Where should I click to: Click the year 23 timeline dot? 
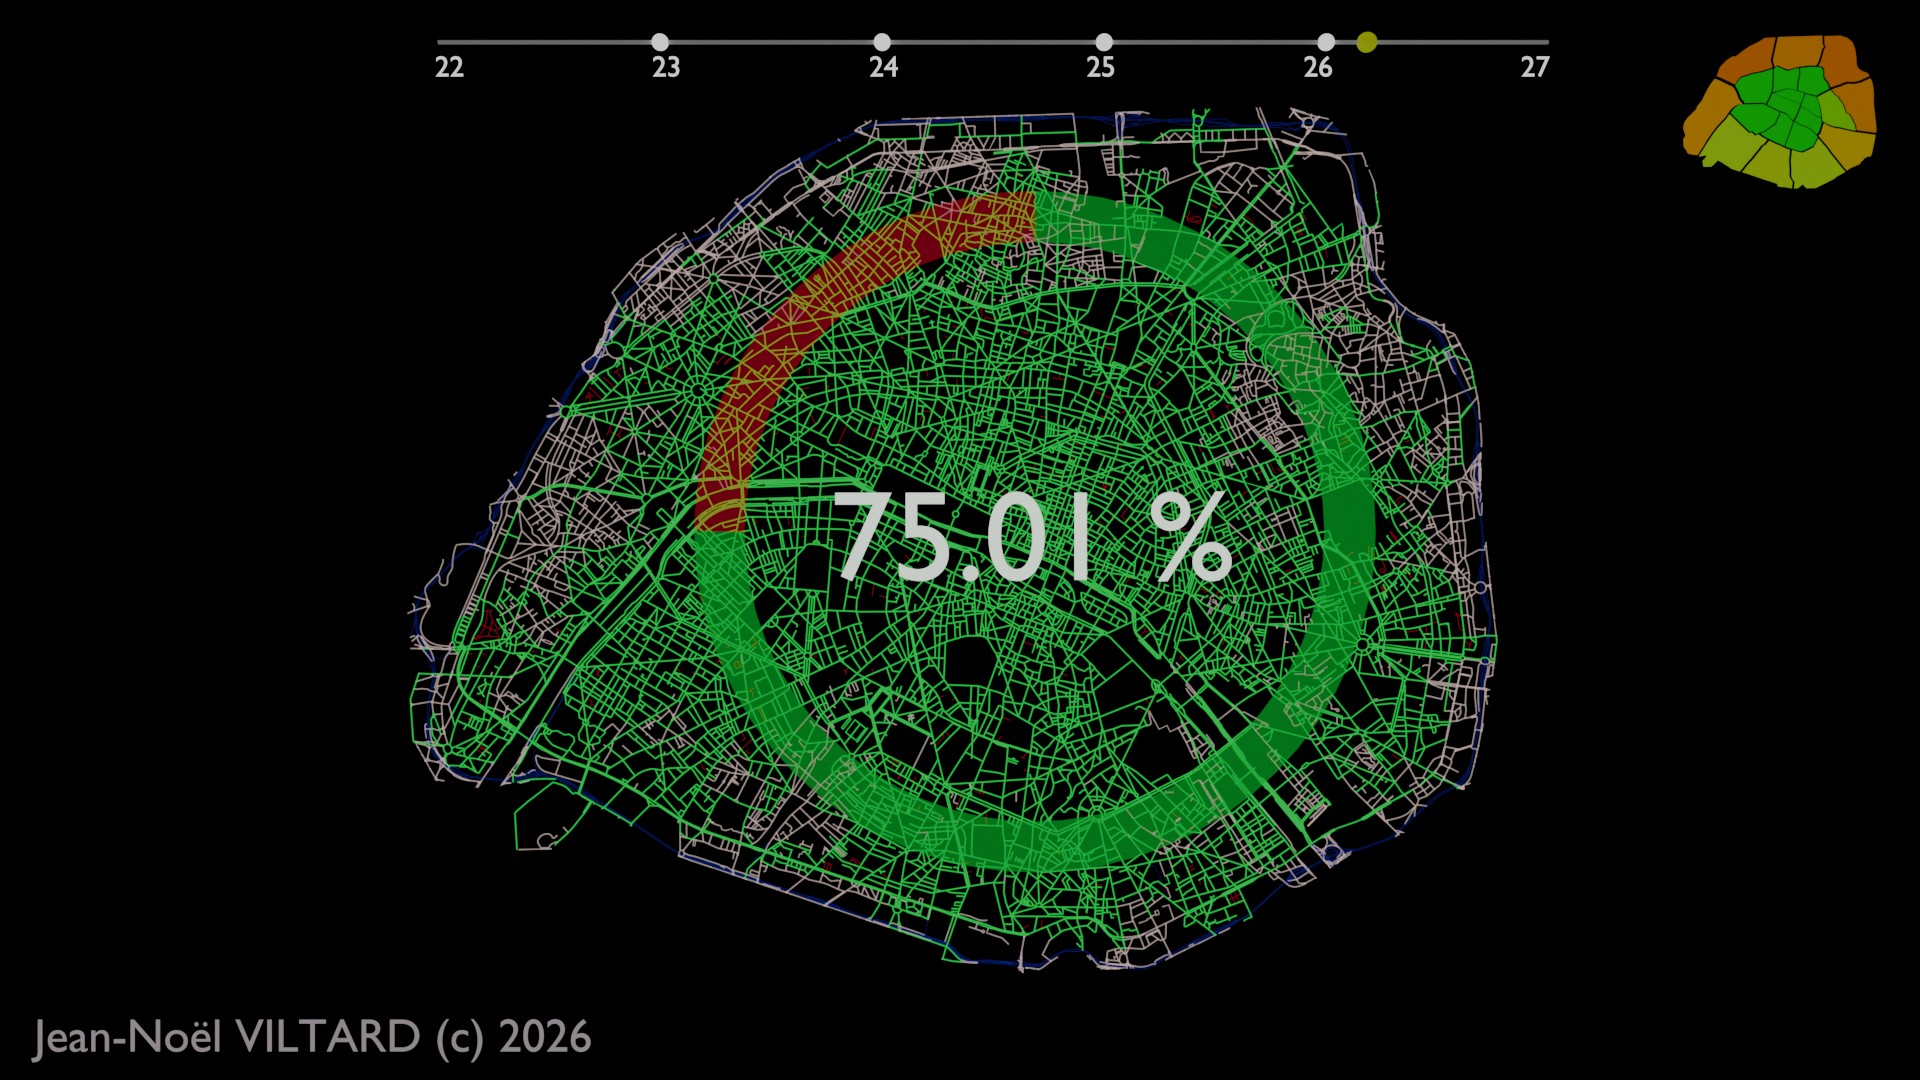[x=660, y=42]
